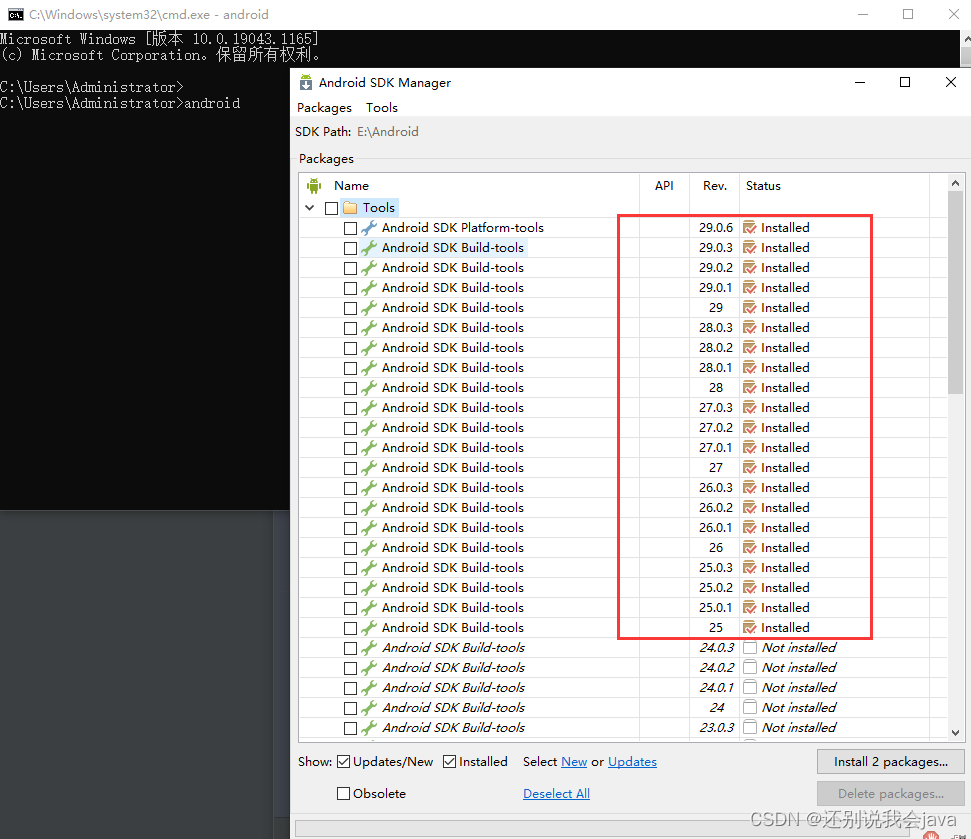Click wrench icon of Build-tools 27.0.2 row
The height and width of the screenshot is (839, 971).
coord(369,428)
